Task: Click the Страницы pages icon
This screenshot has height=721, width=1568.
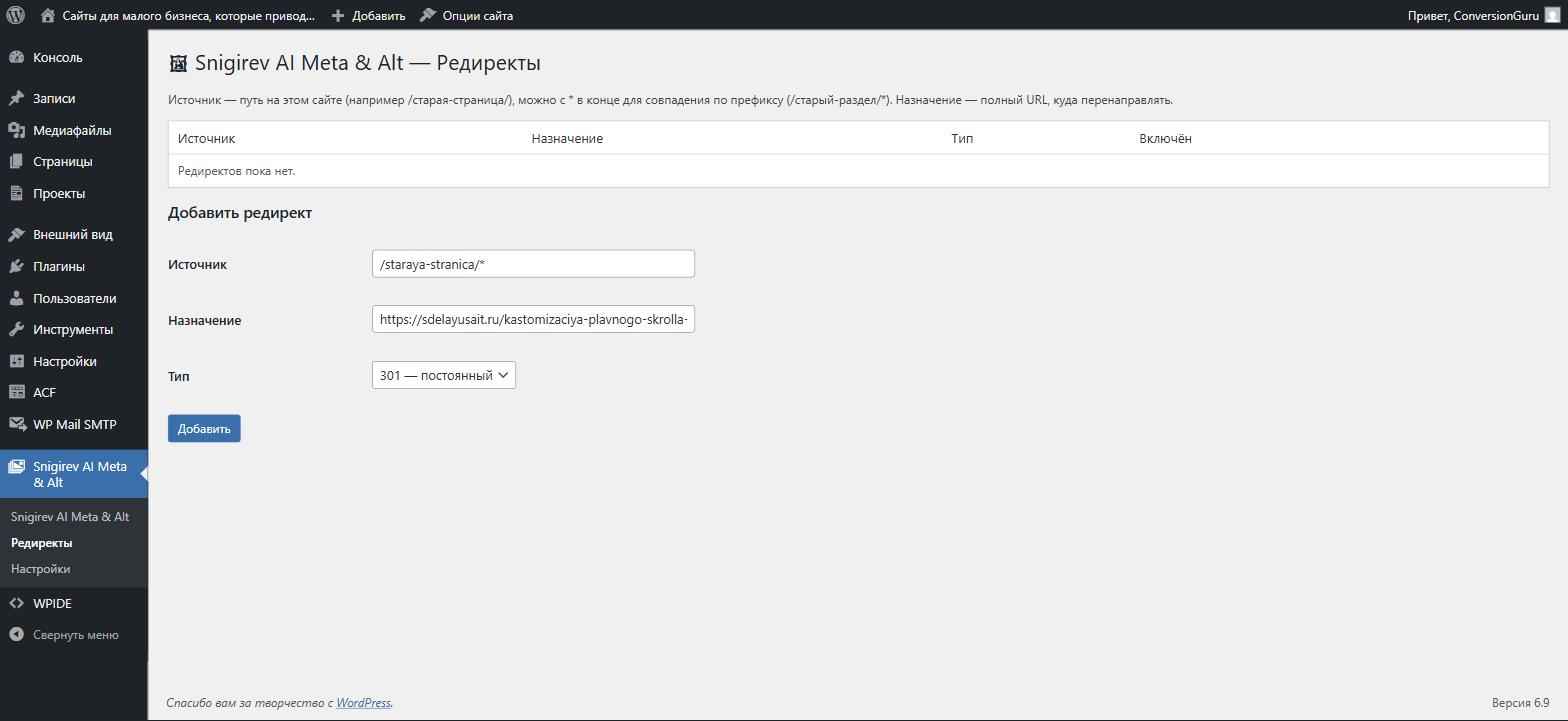Action: point(16,162)
